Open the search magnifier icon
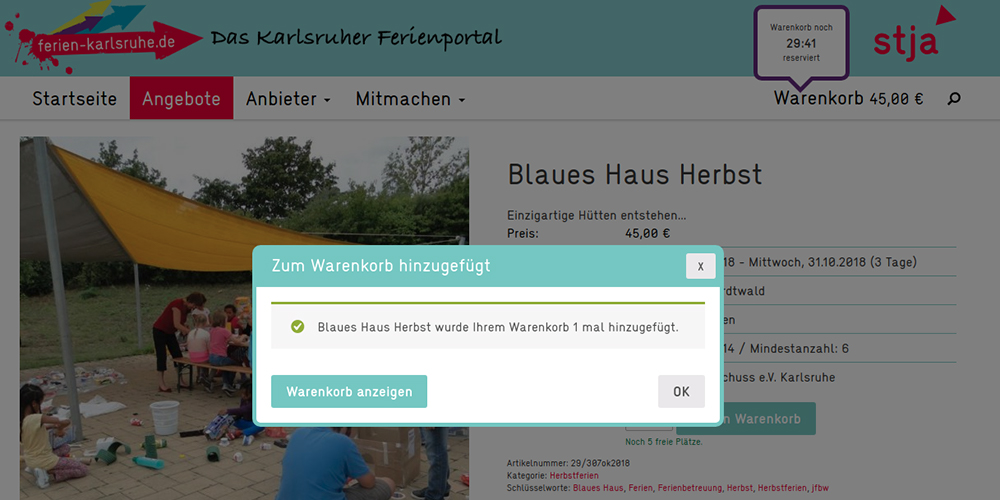The image size is (1000, 500). pos(954,99)
